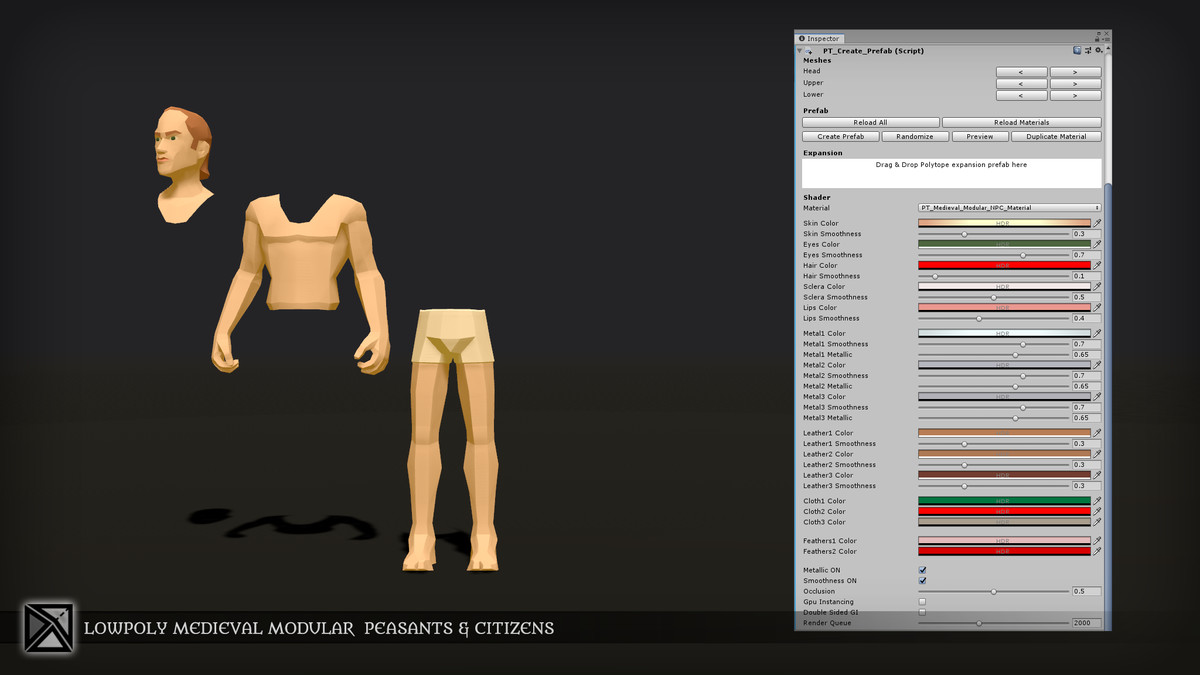The image size is (1200, 675).
Task: Enable Double Sided GI
Action: 922,612
